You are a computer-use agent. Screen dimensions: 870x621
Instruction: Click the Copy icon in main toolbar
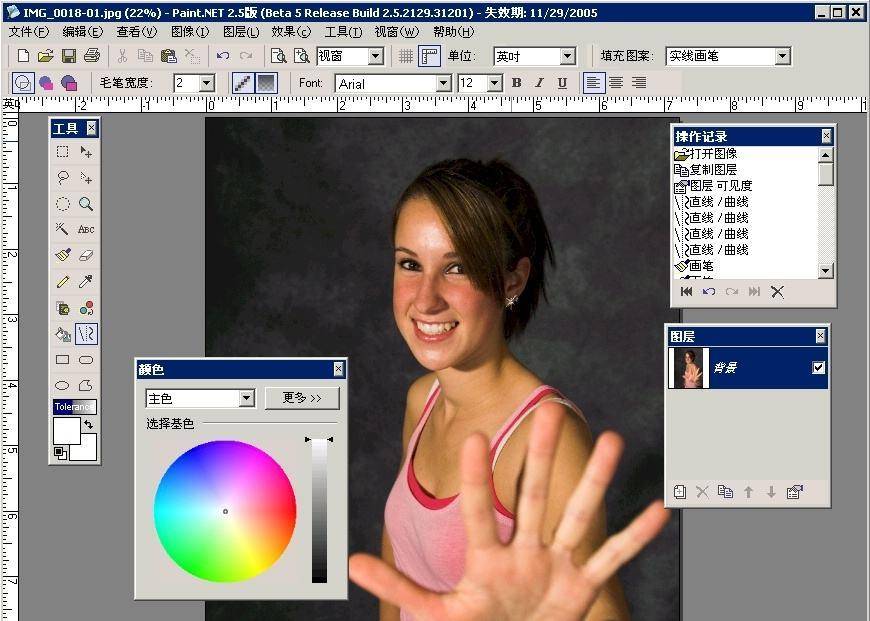[x=145, y=56]
